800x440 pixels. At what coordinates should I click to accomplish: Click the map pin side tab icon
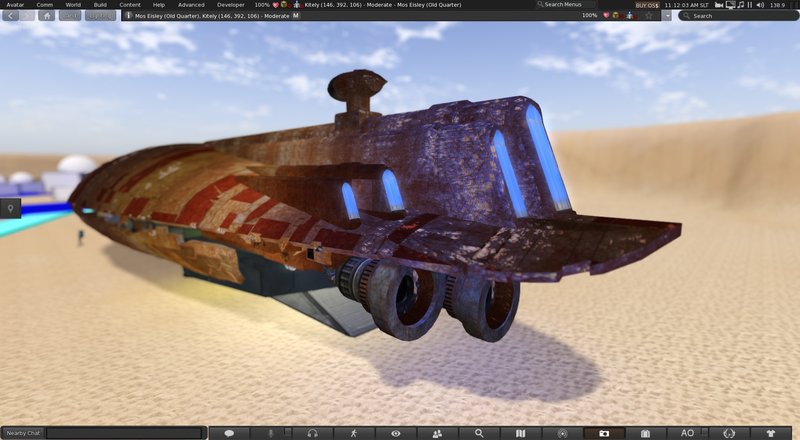tap(10, 208)
